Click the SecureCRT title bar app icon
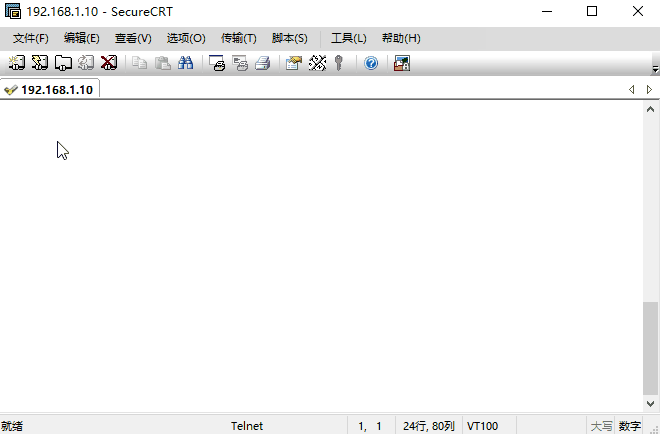The image size is (660, 434). pyautogui.click(x=13, y=11)
